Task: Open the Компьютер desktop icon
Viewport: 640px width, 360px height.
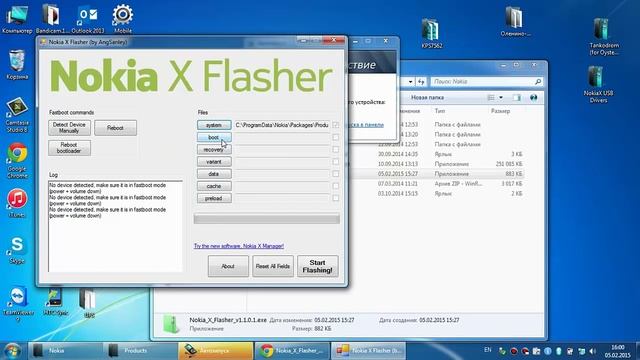Action: pyautogui.click(x=16, y=18)
